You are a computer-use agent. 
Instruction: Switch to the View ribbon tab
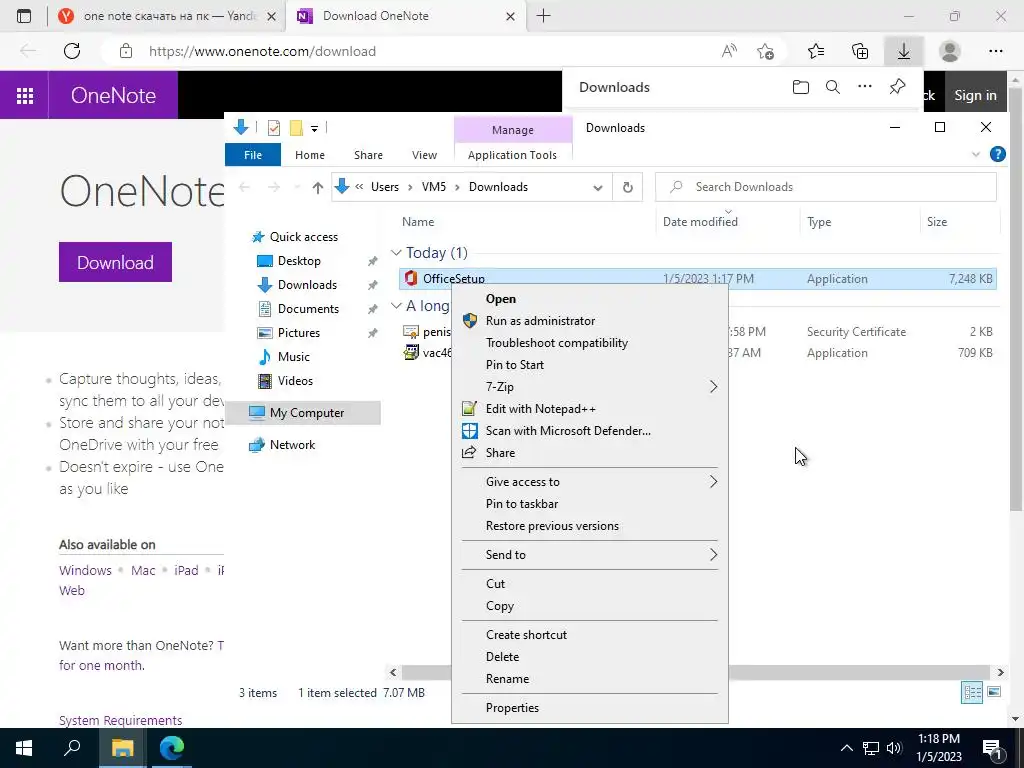[424, 155]
